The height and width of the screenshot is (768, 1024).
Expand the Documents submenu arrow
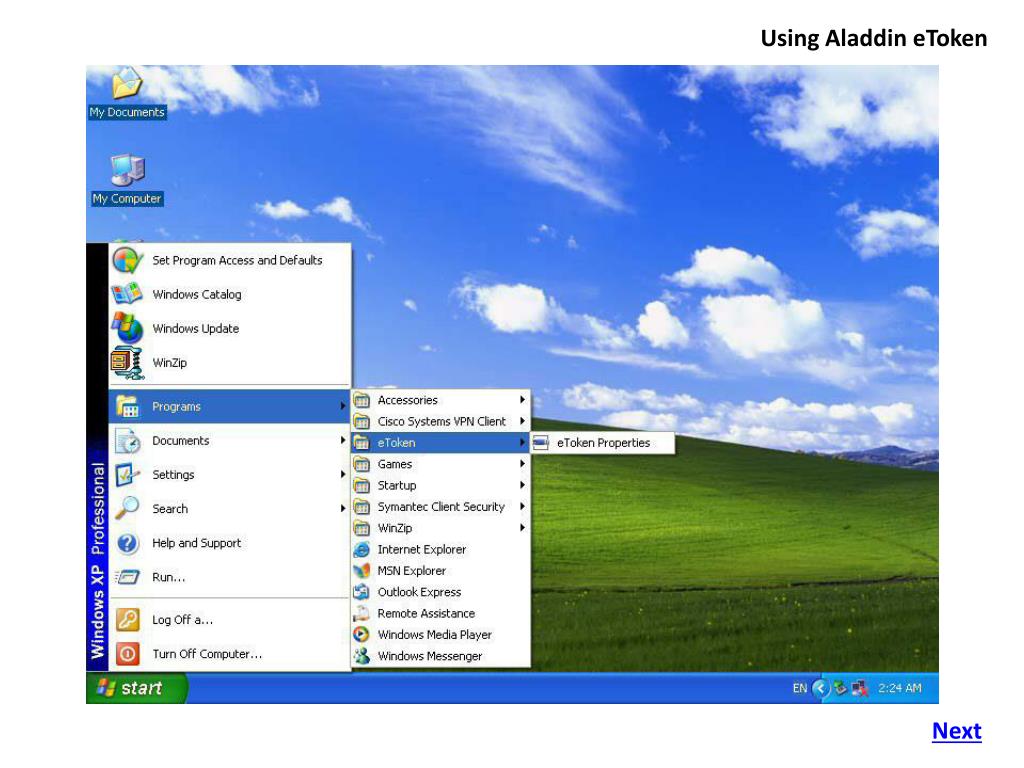tap(342, 441)
